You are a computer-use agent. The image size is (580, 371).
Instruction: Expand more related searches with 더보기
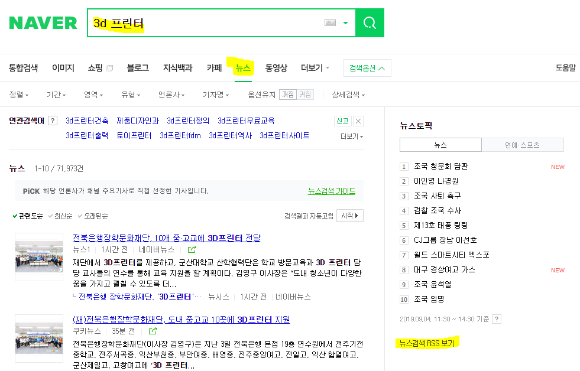(351, 136)
